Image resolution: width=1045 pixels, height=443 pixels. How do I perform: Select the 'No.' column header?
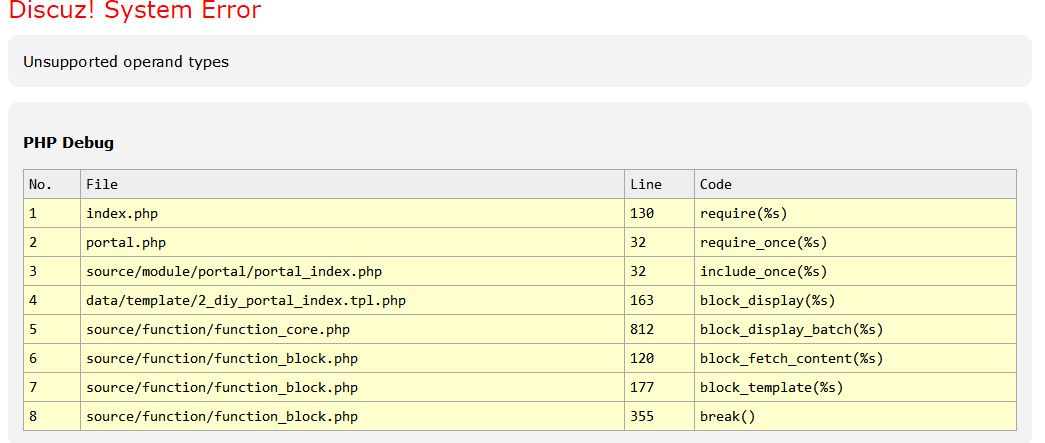tap(40, 184)
